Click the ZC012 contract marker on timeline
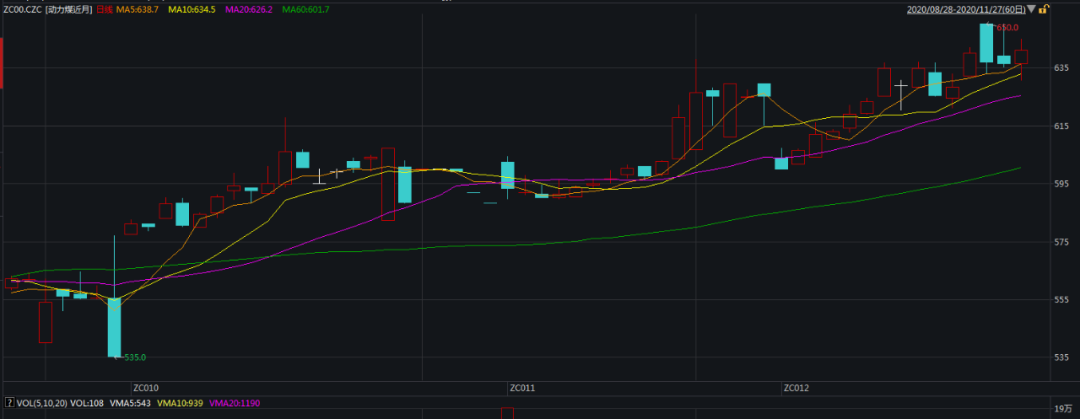The width and height of the screenshot is (1080, 419). (796, 388)
